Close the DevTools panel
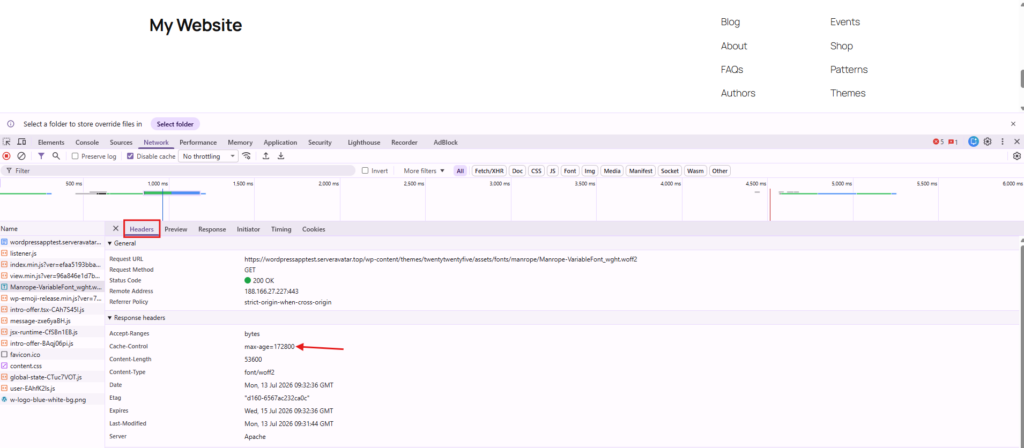The height and width of the screenshot is (448, 1024). pos(1017,142)
